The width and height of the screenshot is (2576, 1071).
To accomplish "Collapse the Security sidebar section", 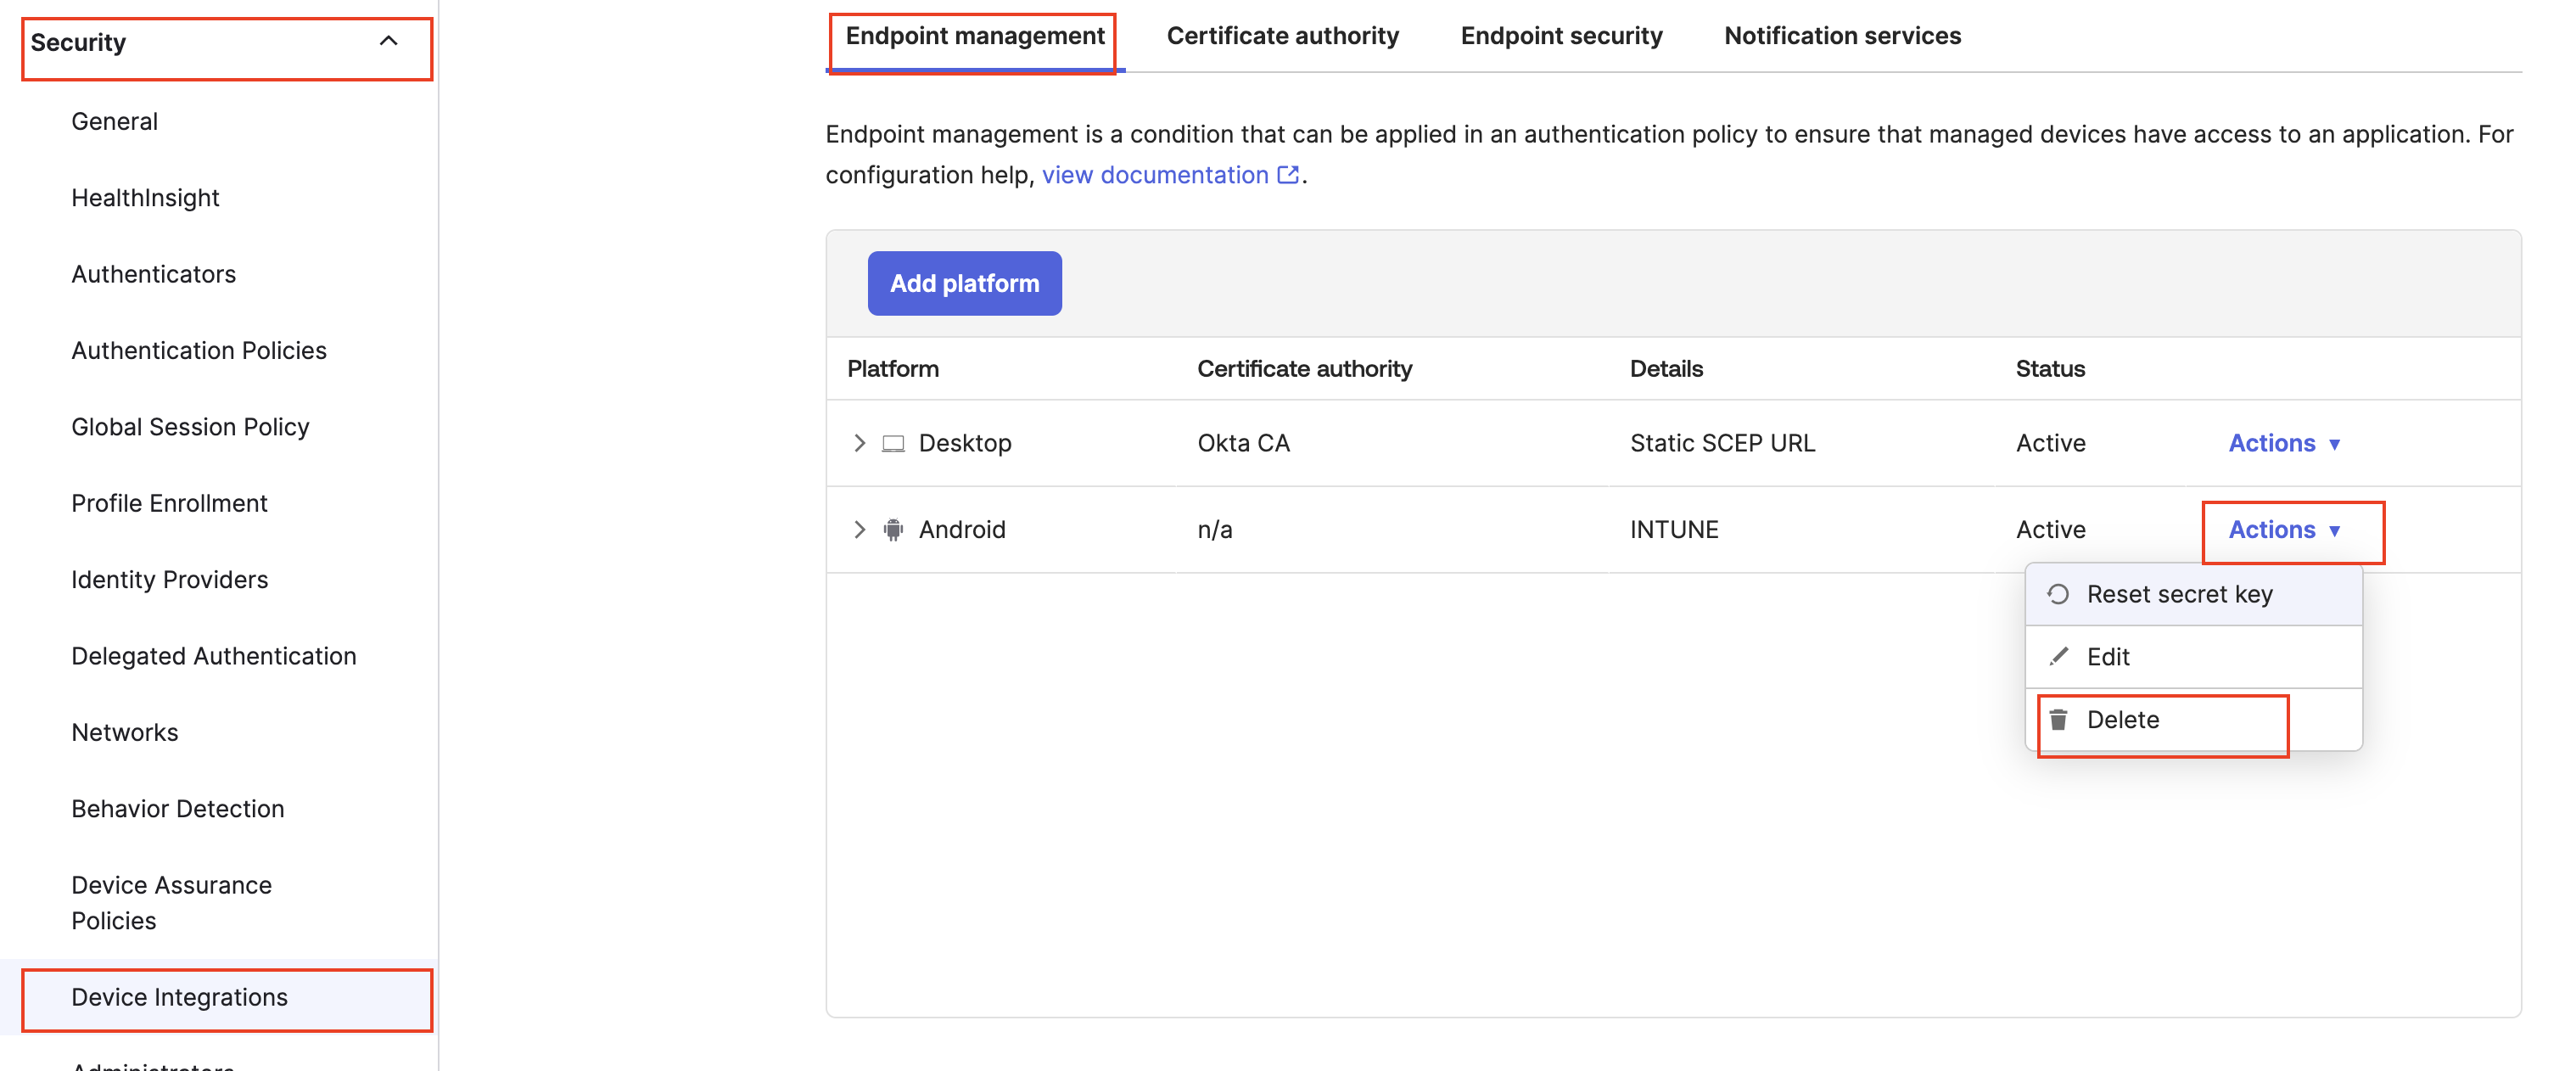I will coord(388,42).
